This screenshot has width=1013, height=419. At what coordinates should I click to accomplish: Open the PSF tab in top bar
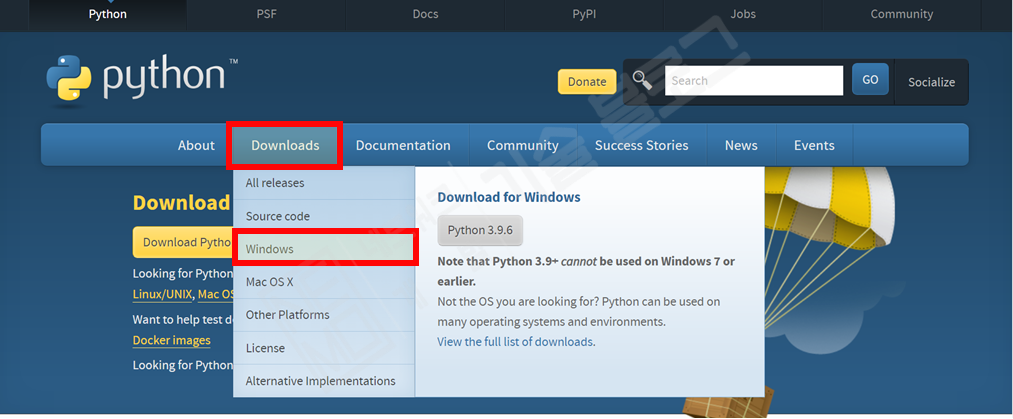[x=267, y=14]
